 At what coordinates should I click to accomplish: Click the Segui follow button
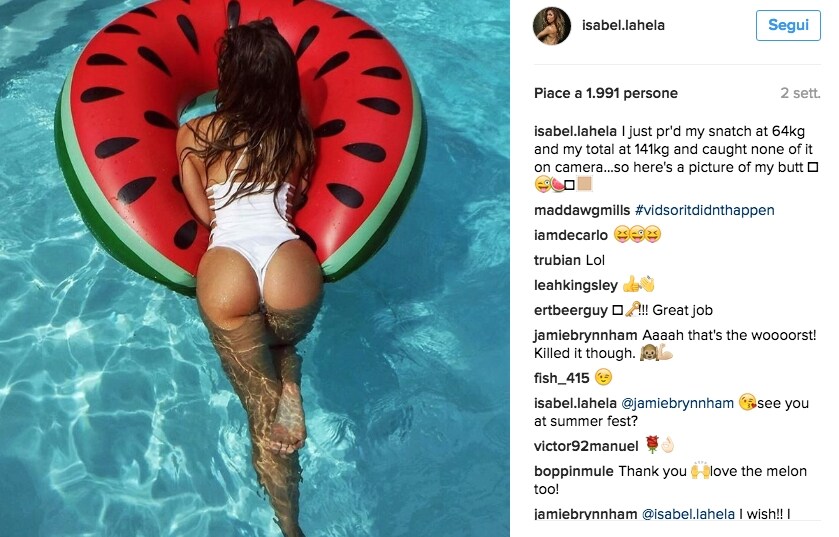(788, 25)
